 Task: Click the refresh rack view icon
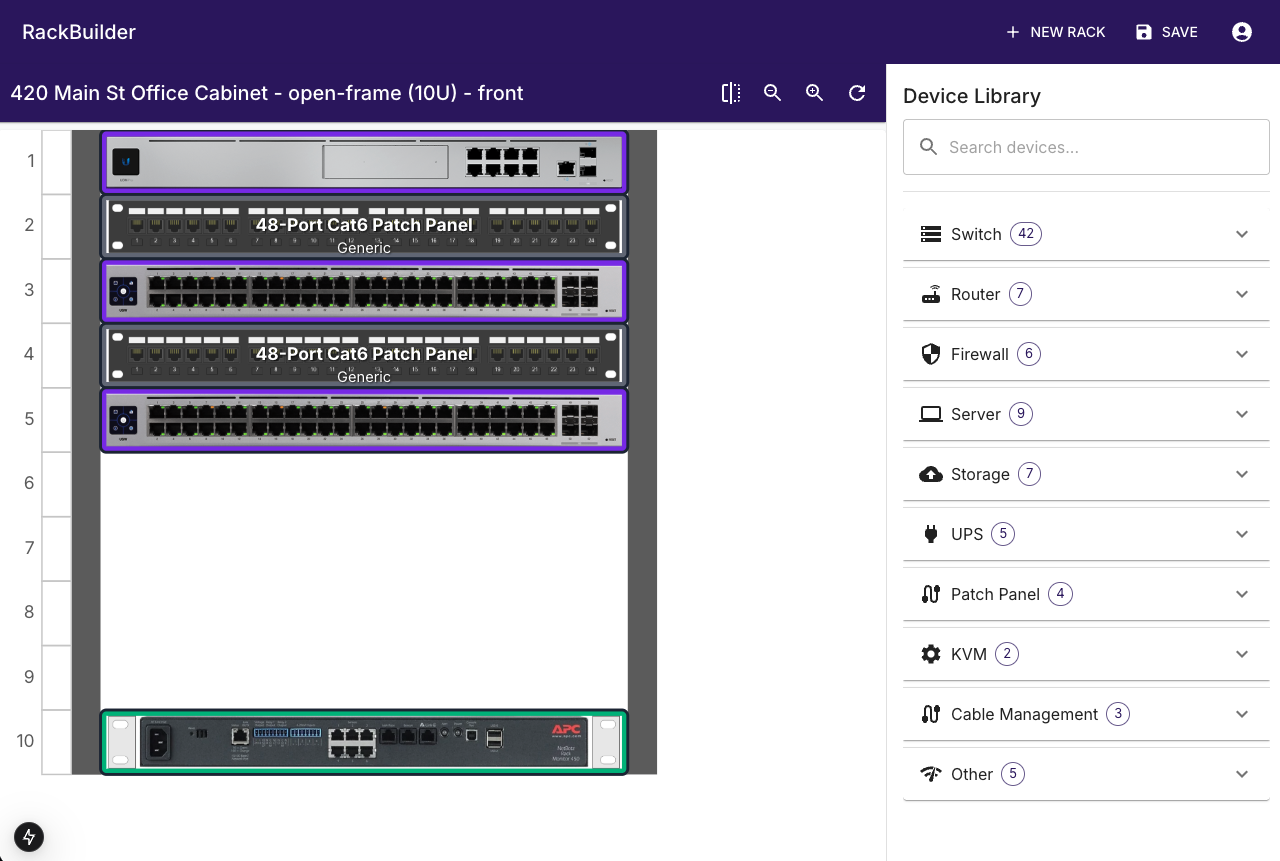(x=857, y=93)
